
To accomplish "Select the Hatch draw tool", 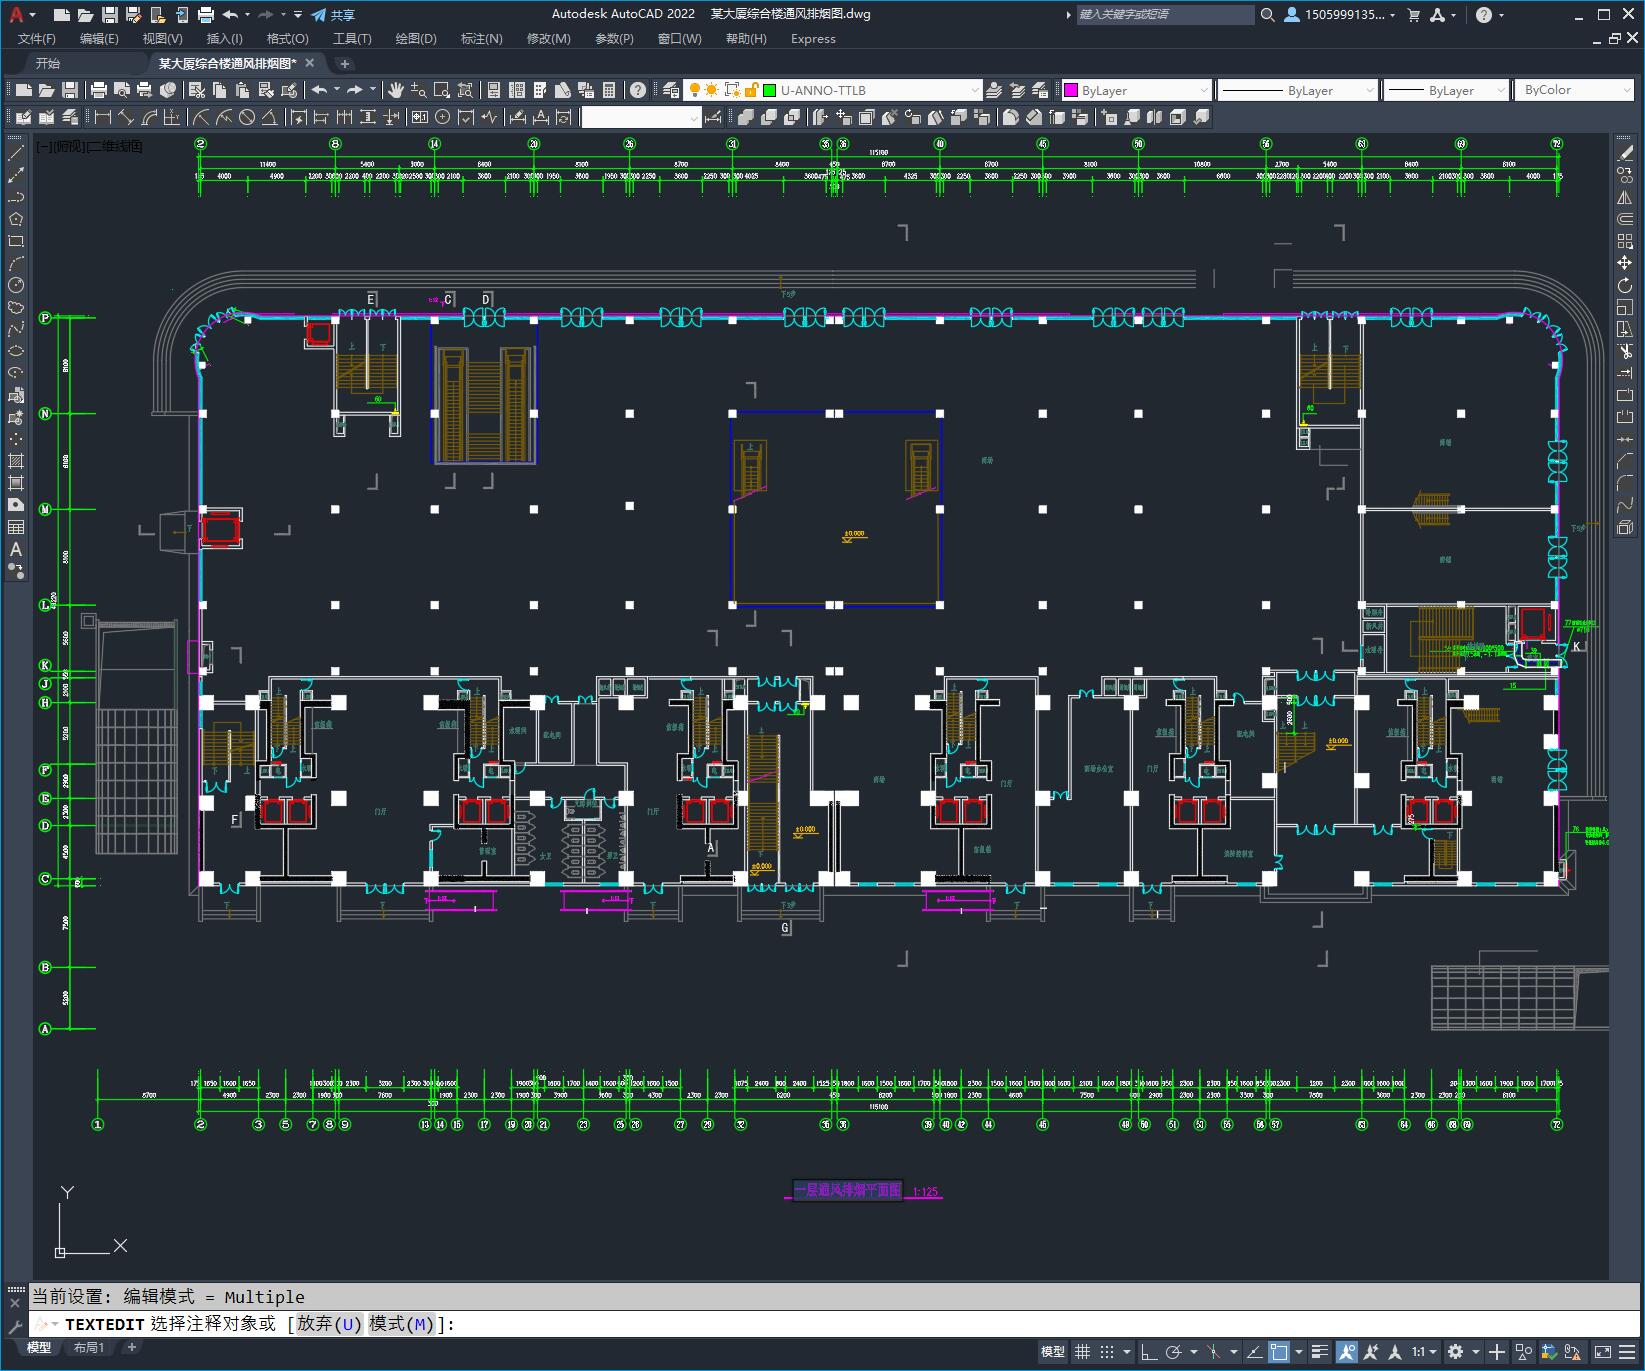I will tap(16, 461).
